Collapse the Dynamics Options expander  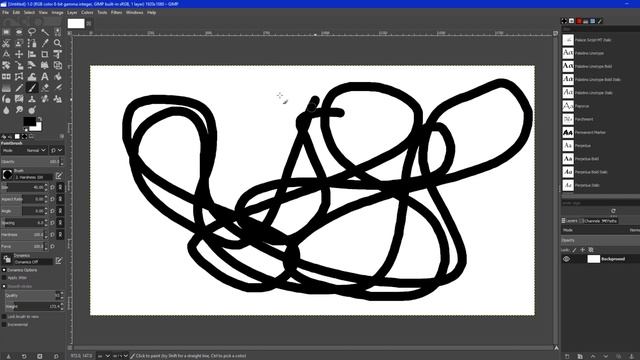point(4,270)
